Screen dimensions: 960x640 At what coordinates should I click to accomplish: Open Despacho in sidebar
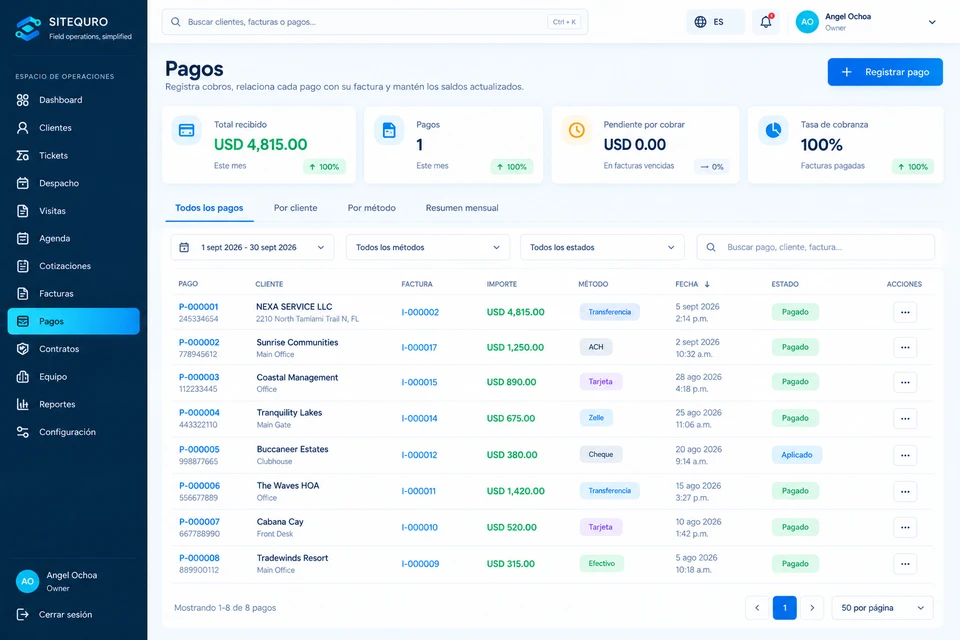[73, 183]
